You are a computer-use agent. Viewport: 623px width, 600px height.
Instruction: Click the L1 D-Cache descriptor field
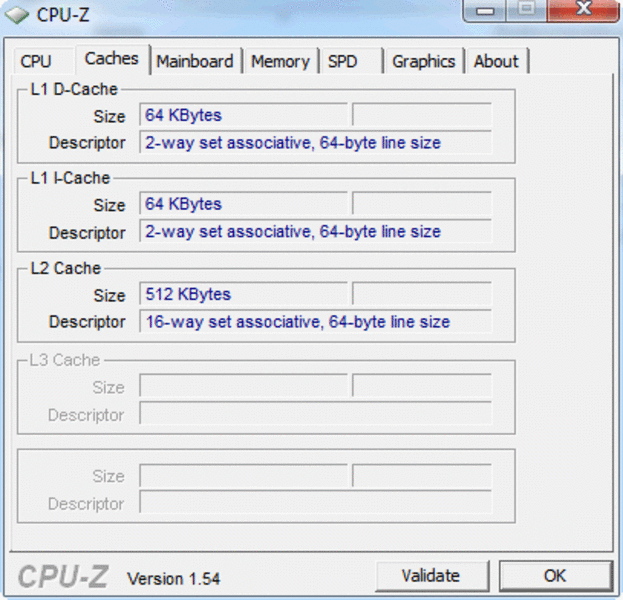[315, 142]
